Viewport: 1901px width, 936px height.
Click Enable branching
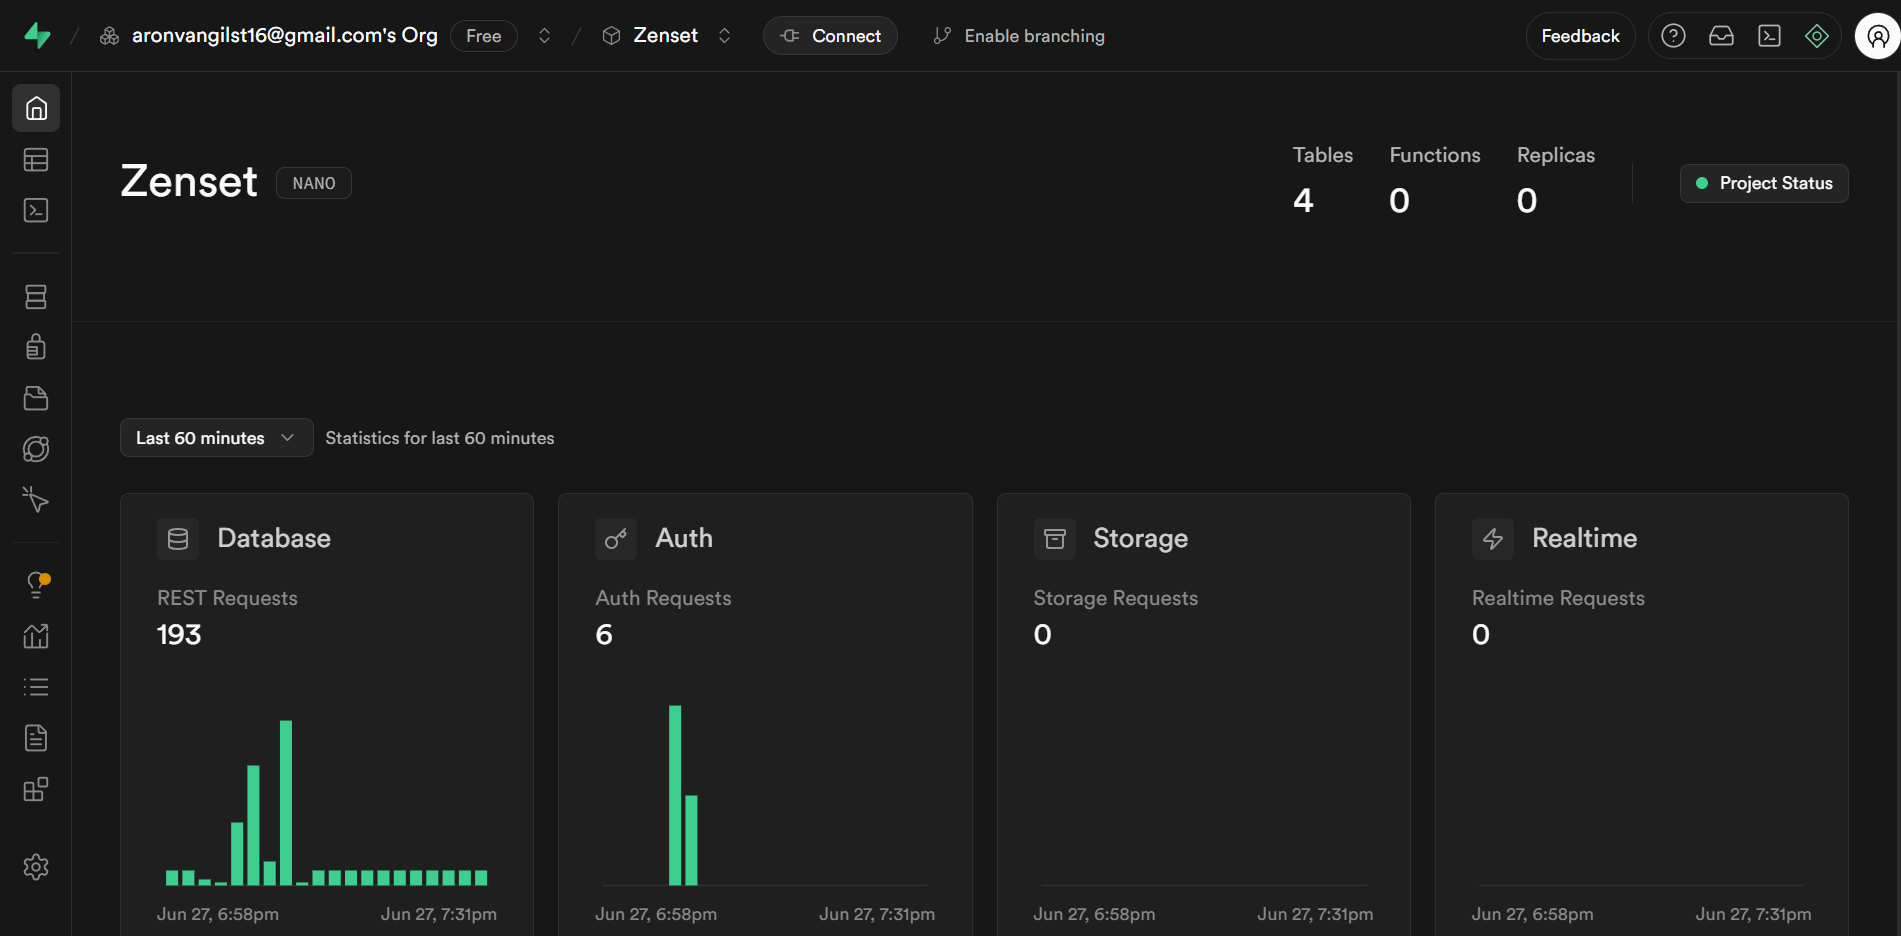click(1019, 36)
